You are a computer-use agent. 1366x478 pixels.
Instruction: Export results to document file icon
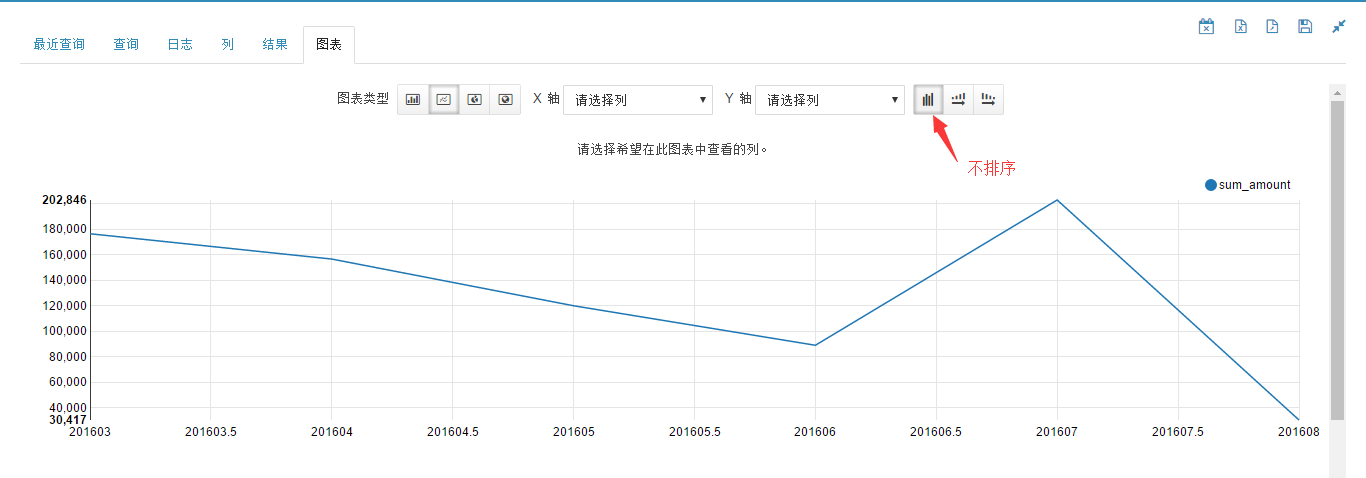coord(1272,27)
